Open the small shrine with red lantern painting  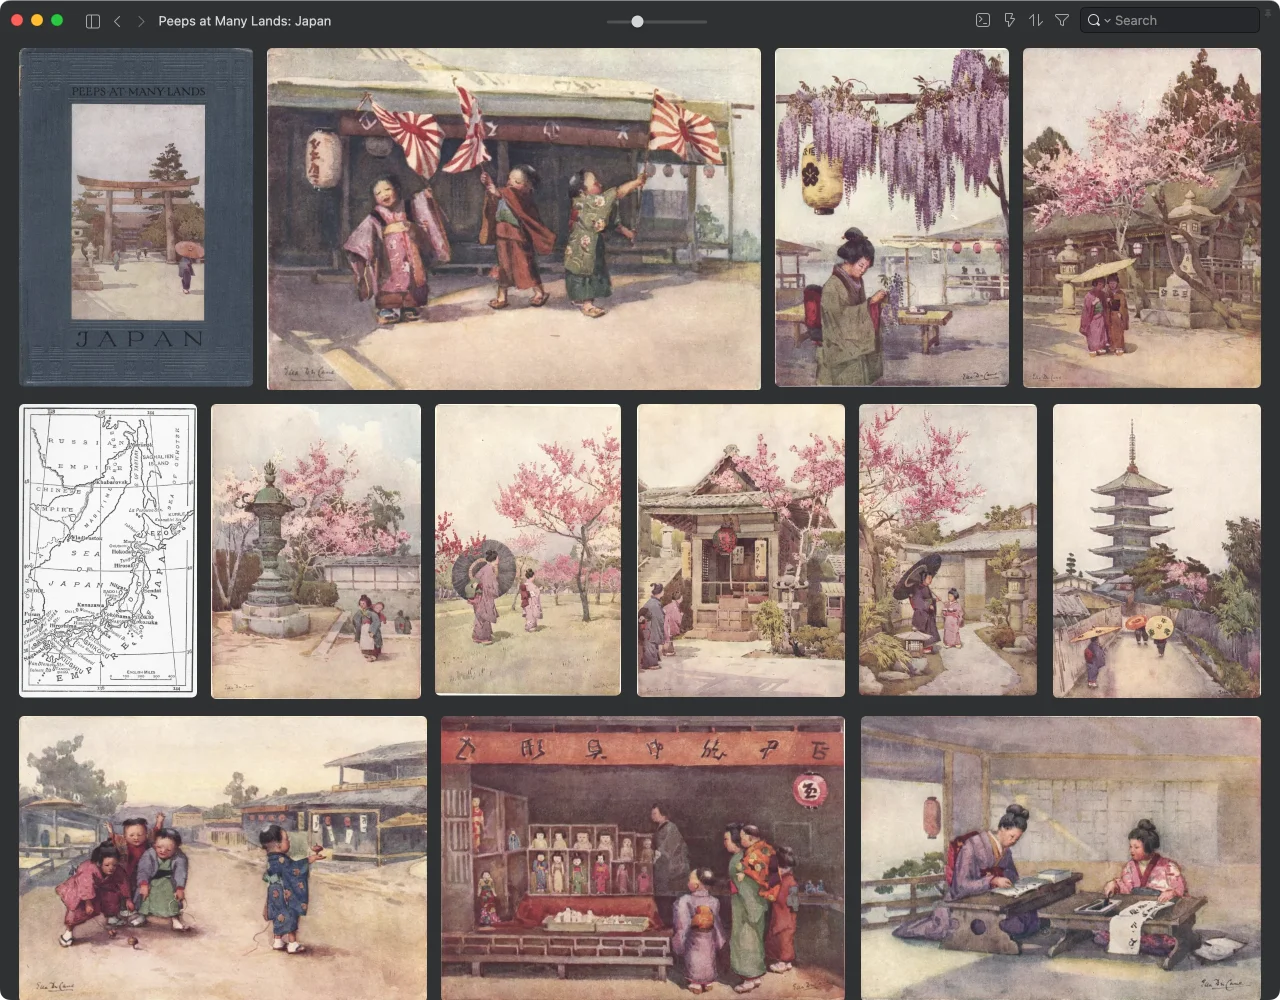click(741, 550)
